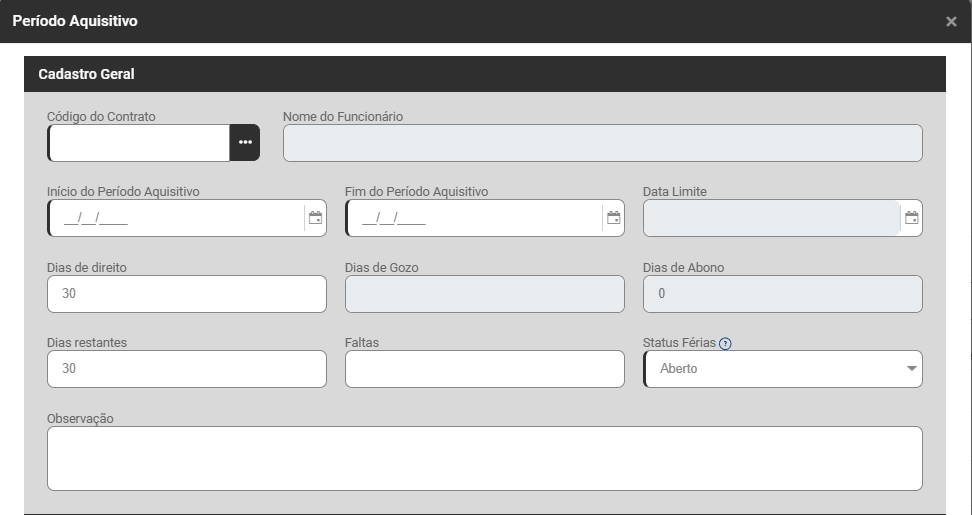Screen dimensions: 972x515
Task: Click the Status Férias help icon
Action: click(x=725, y=343)
